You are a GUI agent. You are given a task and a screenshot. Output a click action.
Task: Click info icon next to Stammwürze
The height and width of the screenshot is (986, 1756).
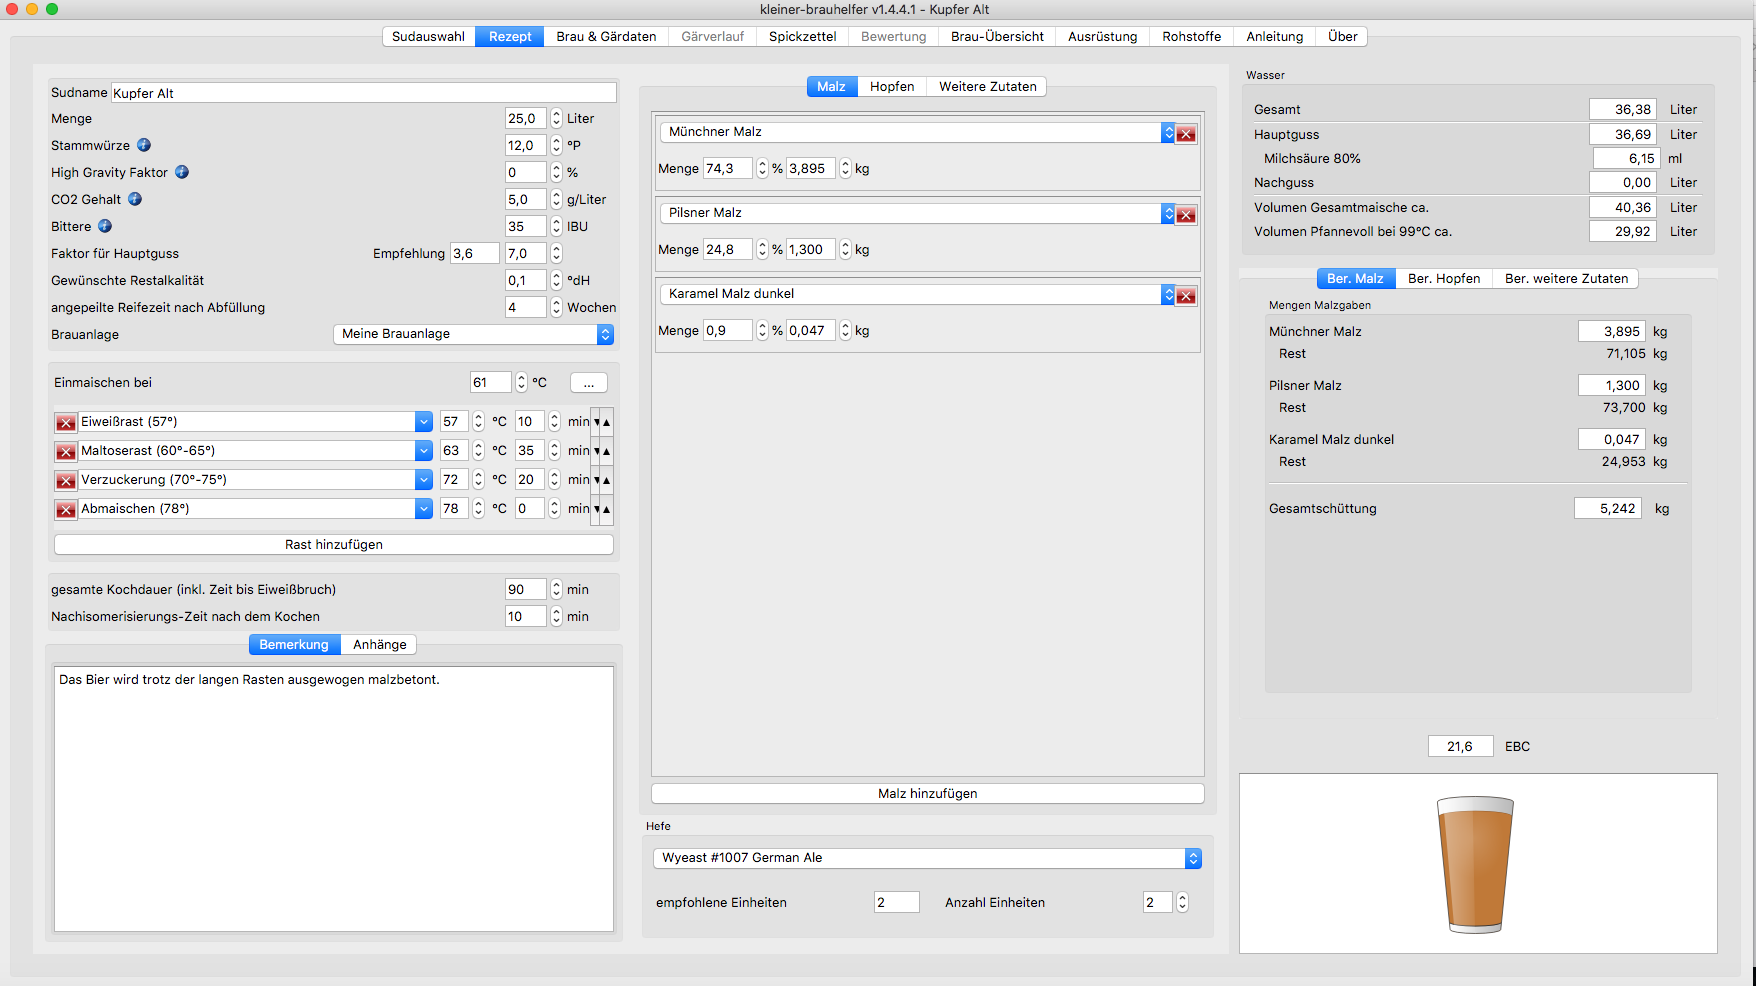(x=144, y=145)
